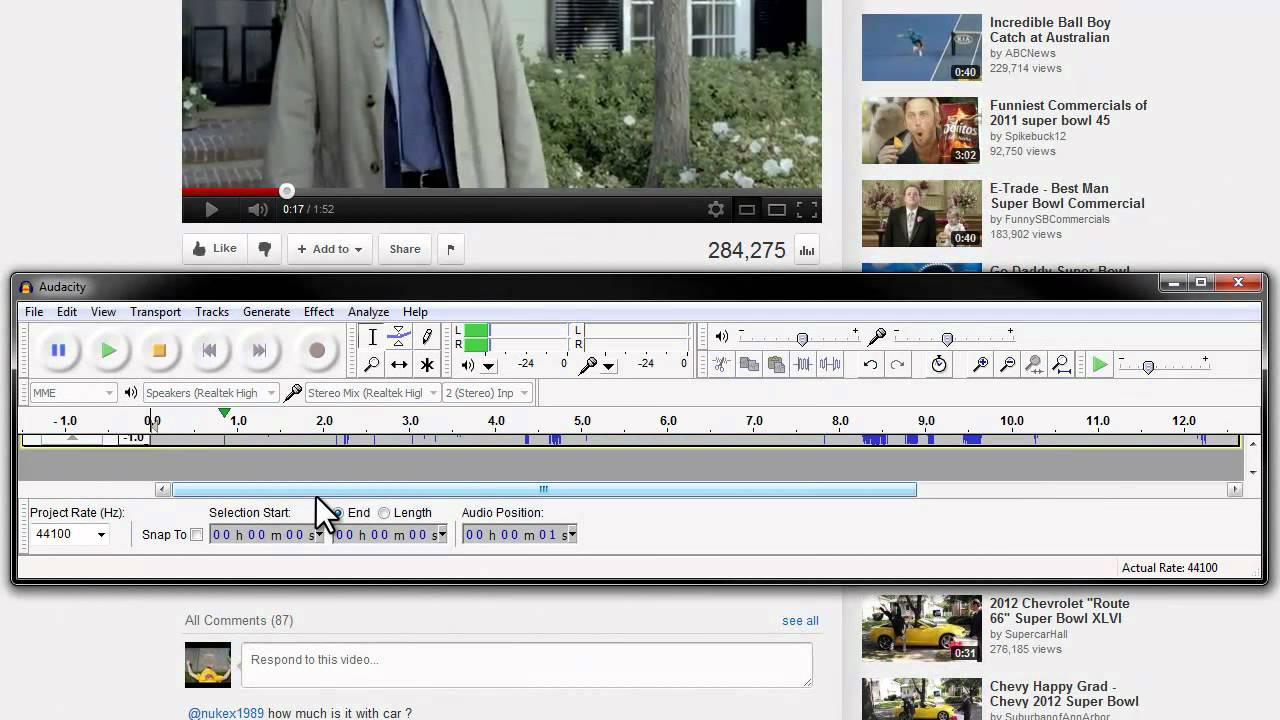Image resolution: width=1280 pixels, height=720 pixels.
Task: Click the YouTube fullscreen icon
Action: [807, 209]
